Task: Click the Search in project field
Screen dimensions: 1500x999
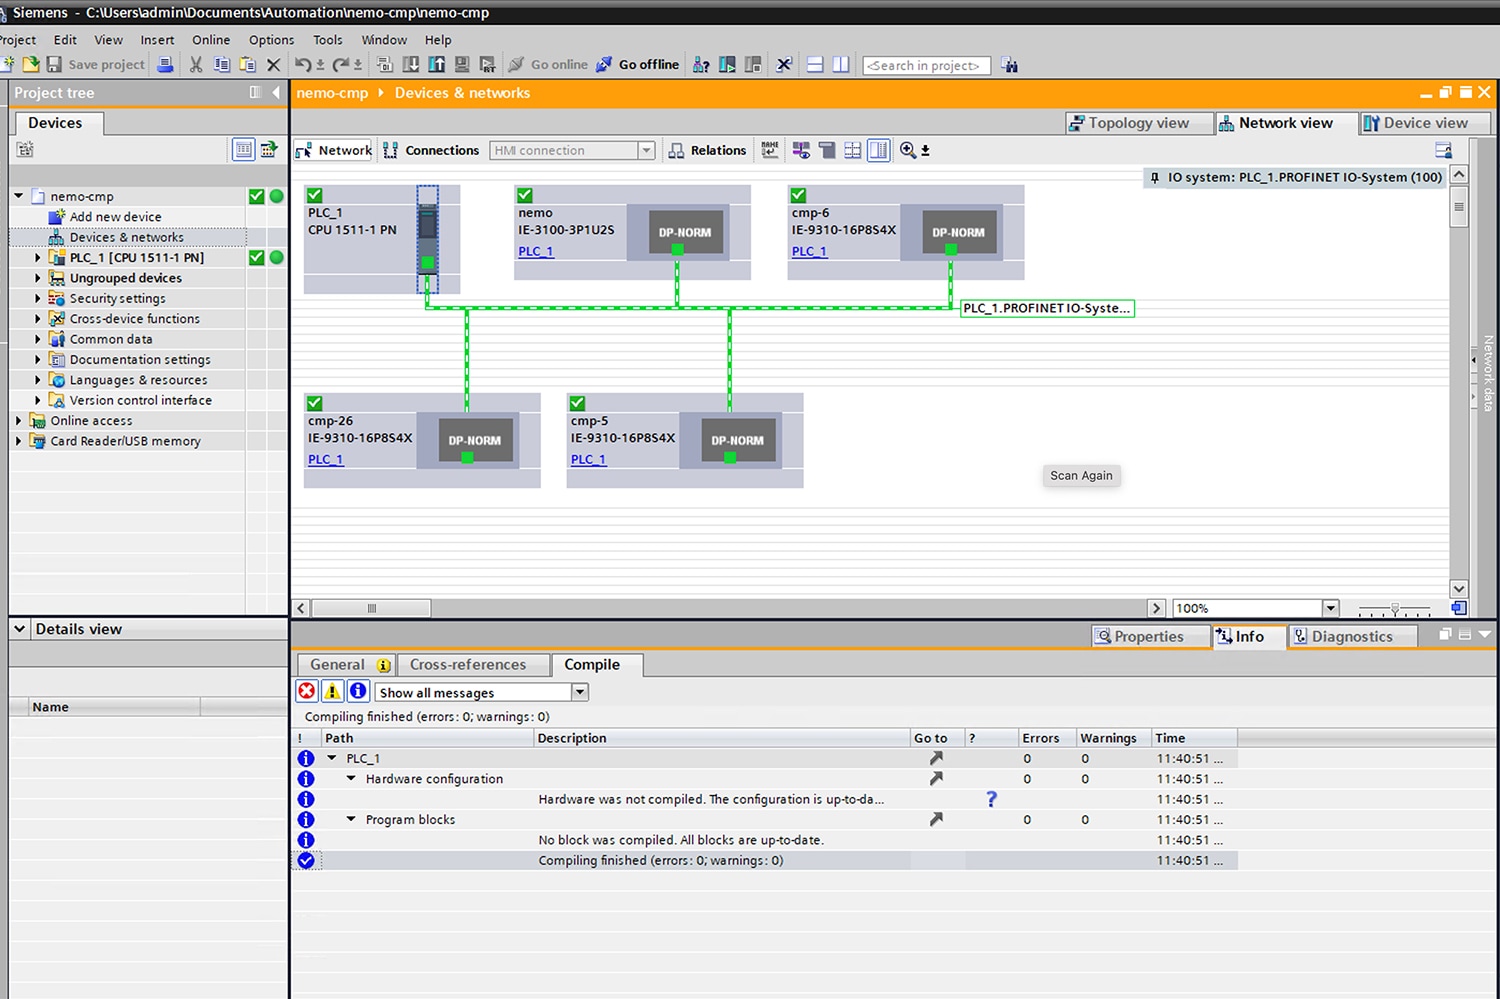Action: pyautogui.click(x=926, y=65)
